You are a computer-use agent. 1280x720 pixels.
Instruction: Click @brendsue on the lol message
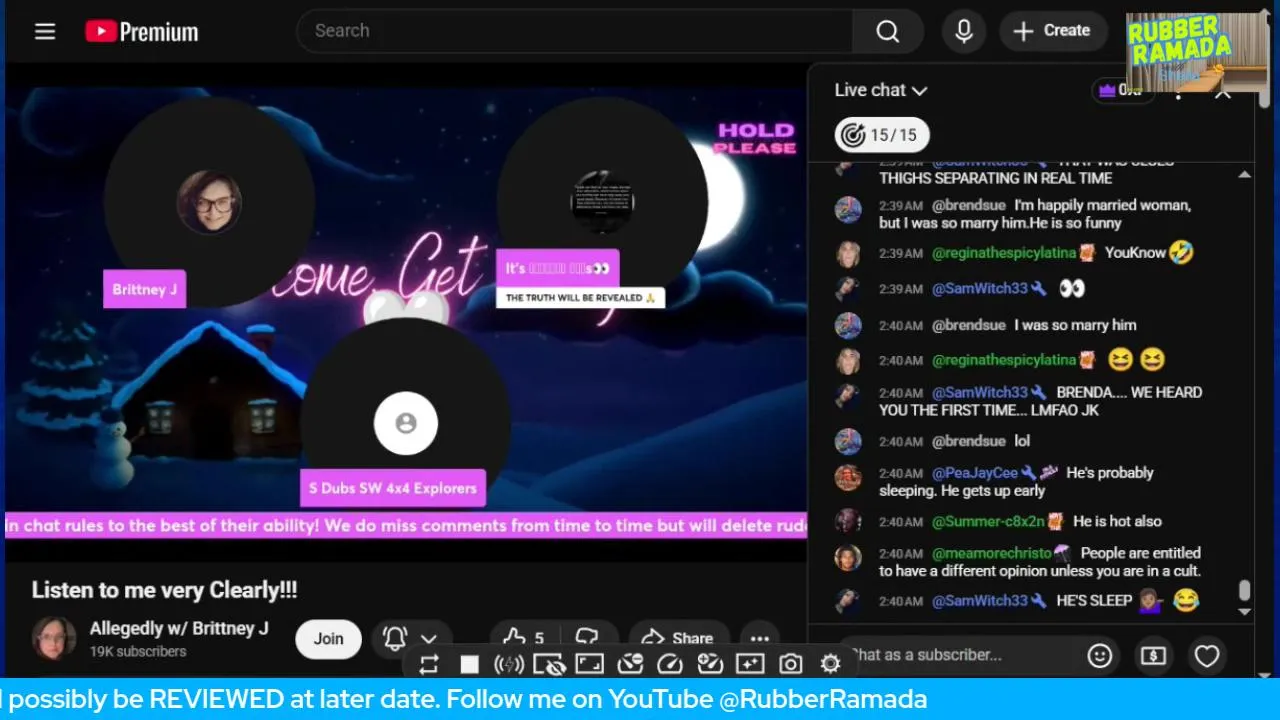pyautogui.click(x=969, y=441)
